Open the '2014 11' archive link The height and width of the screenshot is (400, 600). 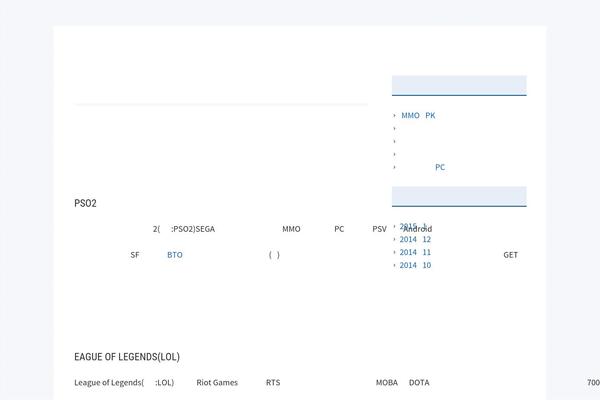[415, 252]
